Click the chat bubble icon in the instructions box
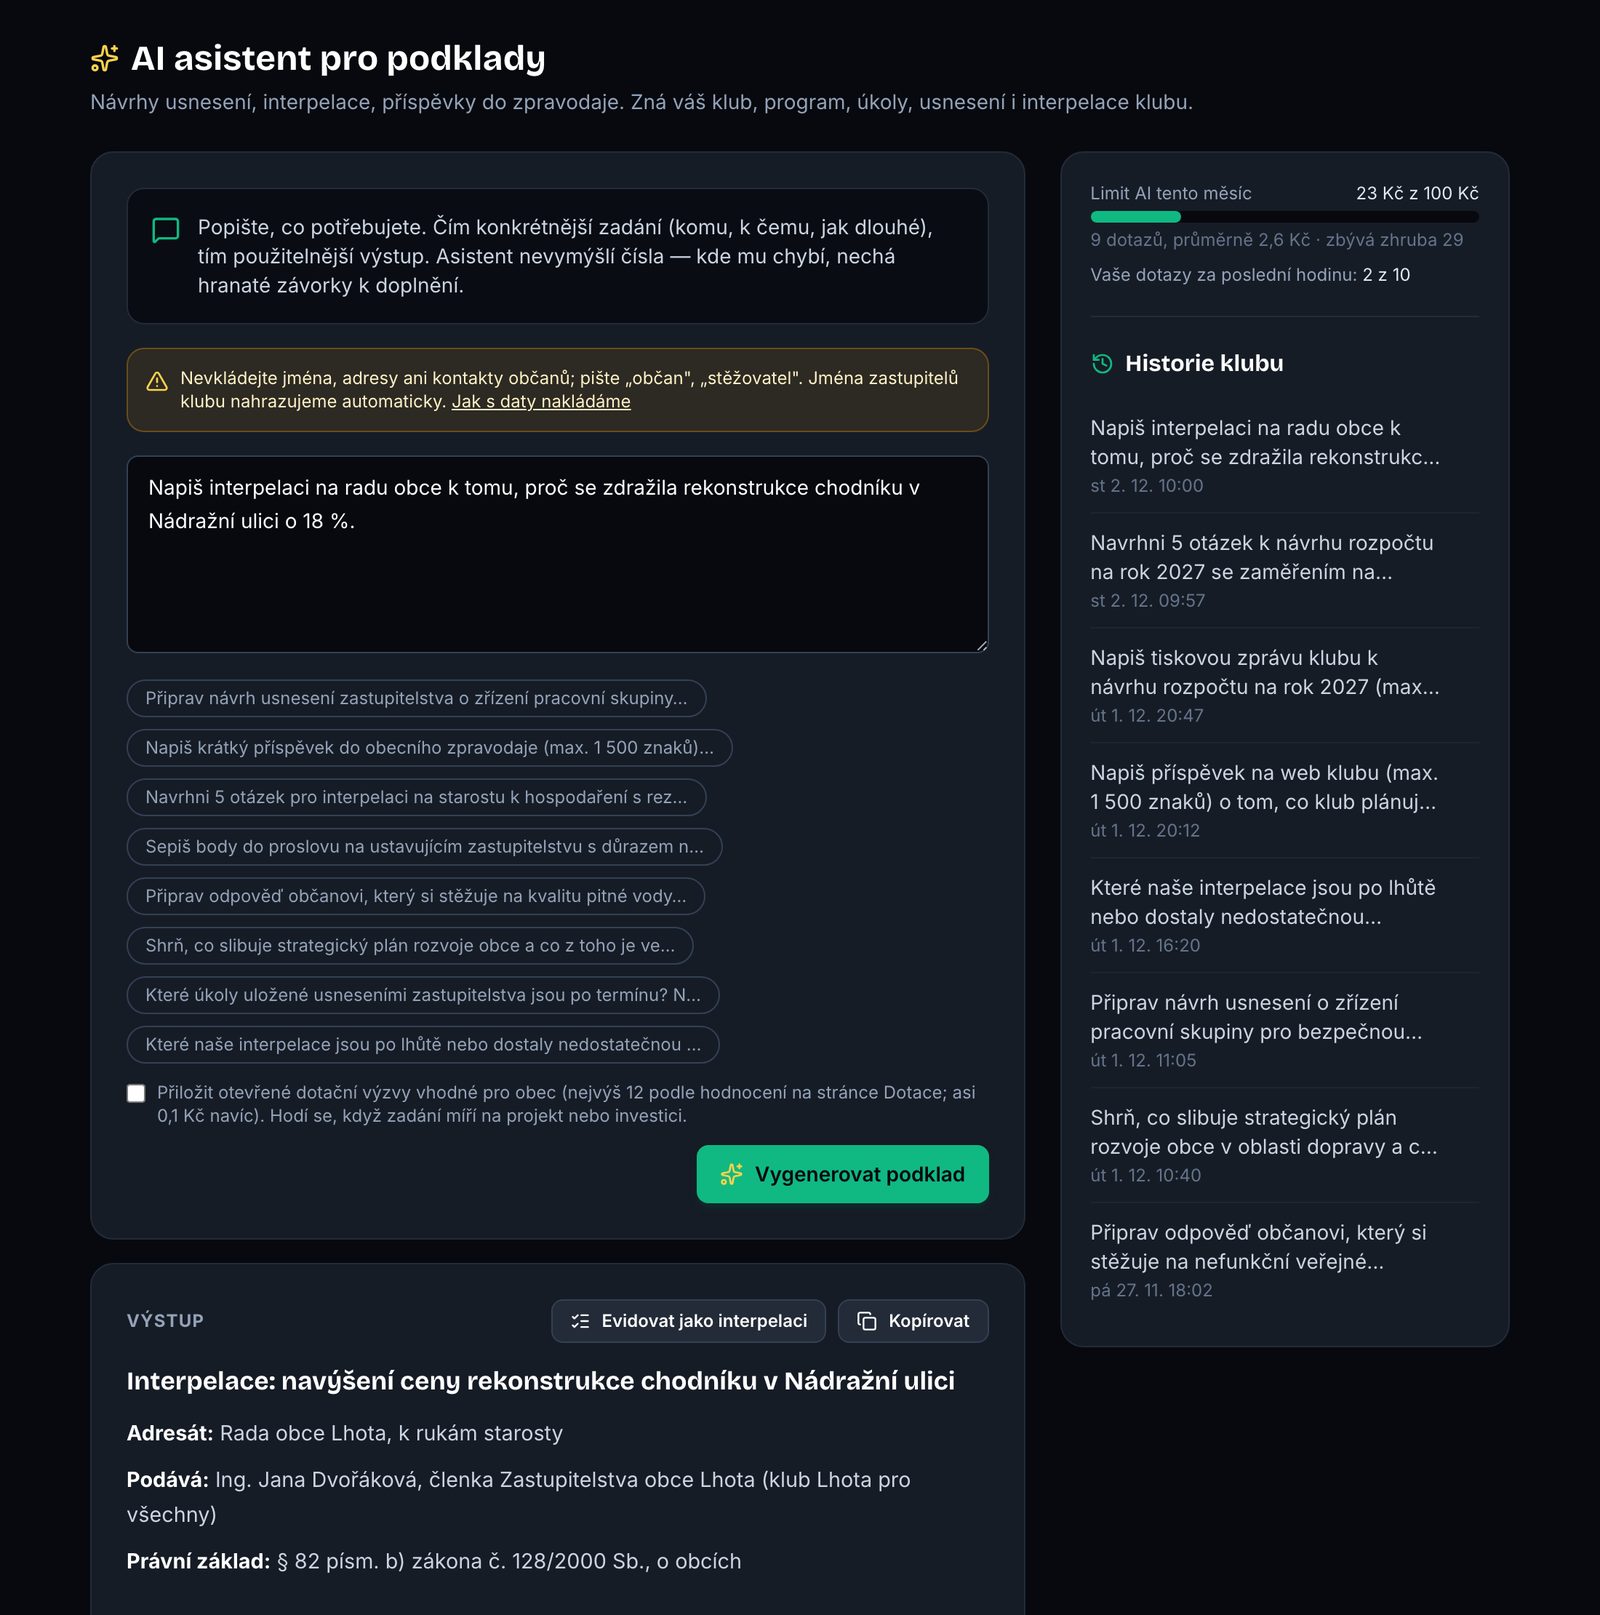This screenshot has width=1600, height=1615. [166, 230]
